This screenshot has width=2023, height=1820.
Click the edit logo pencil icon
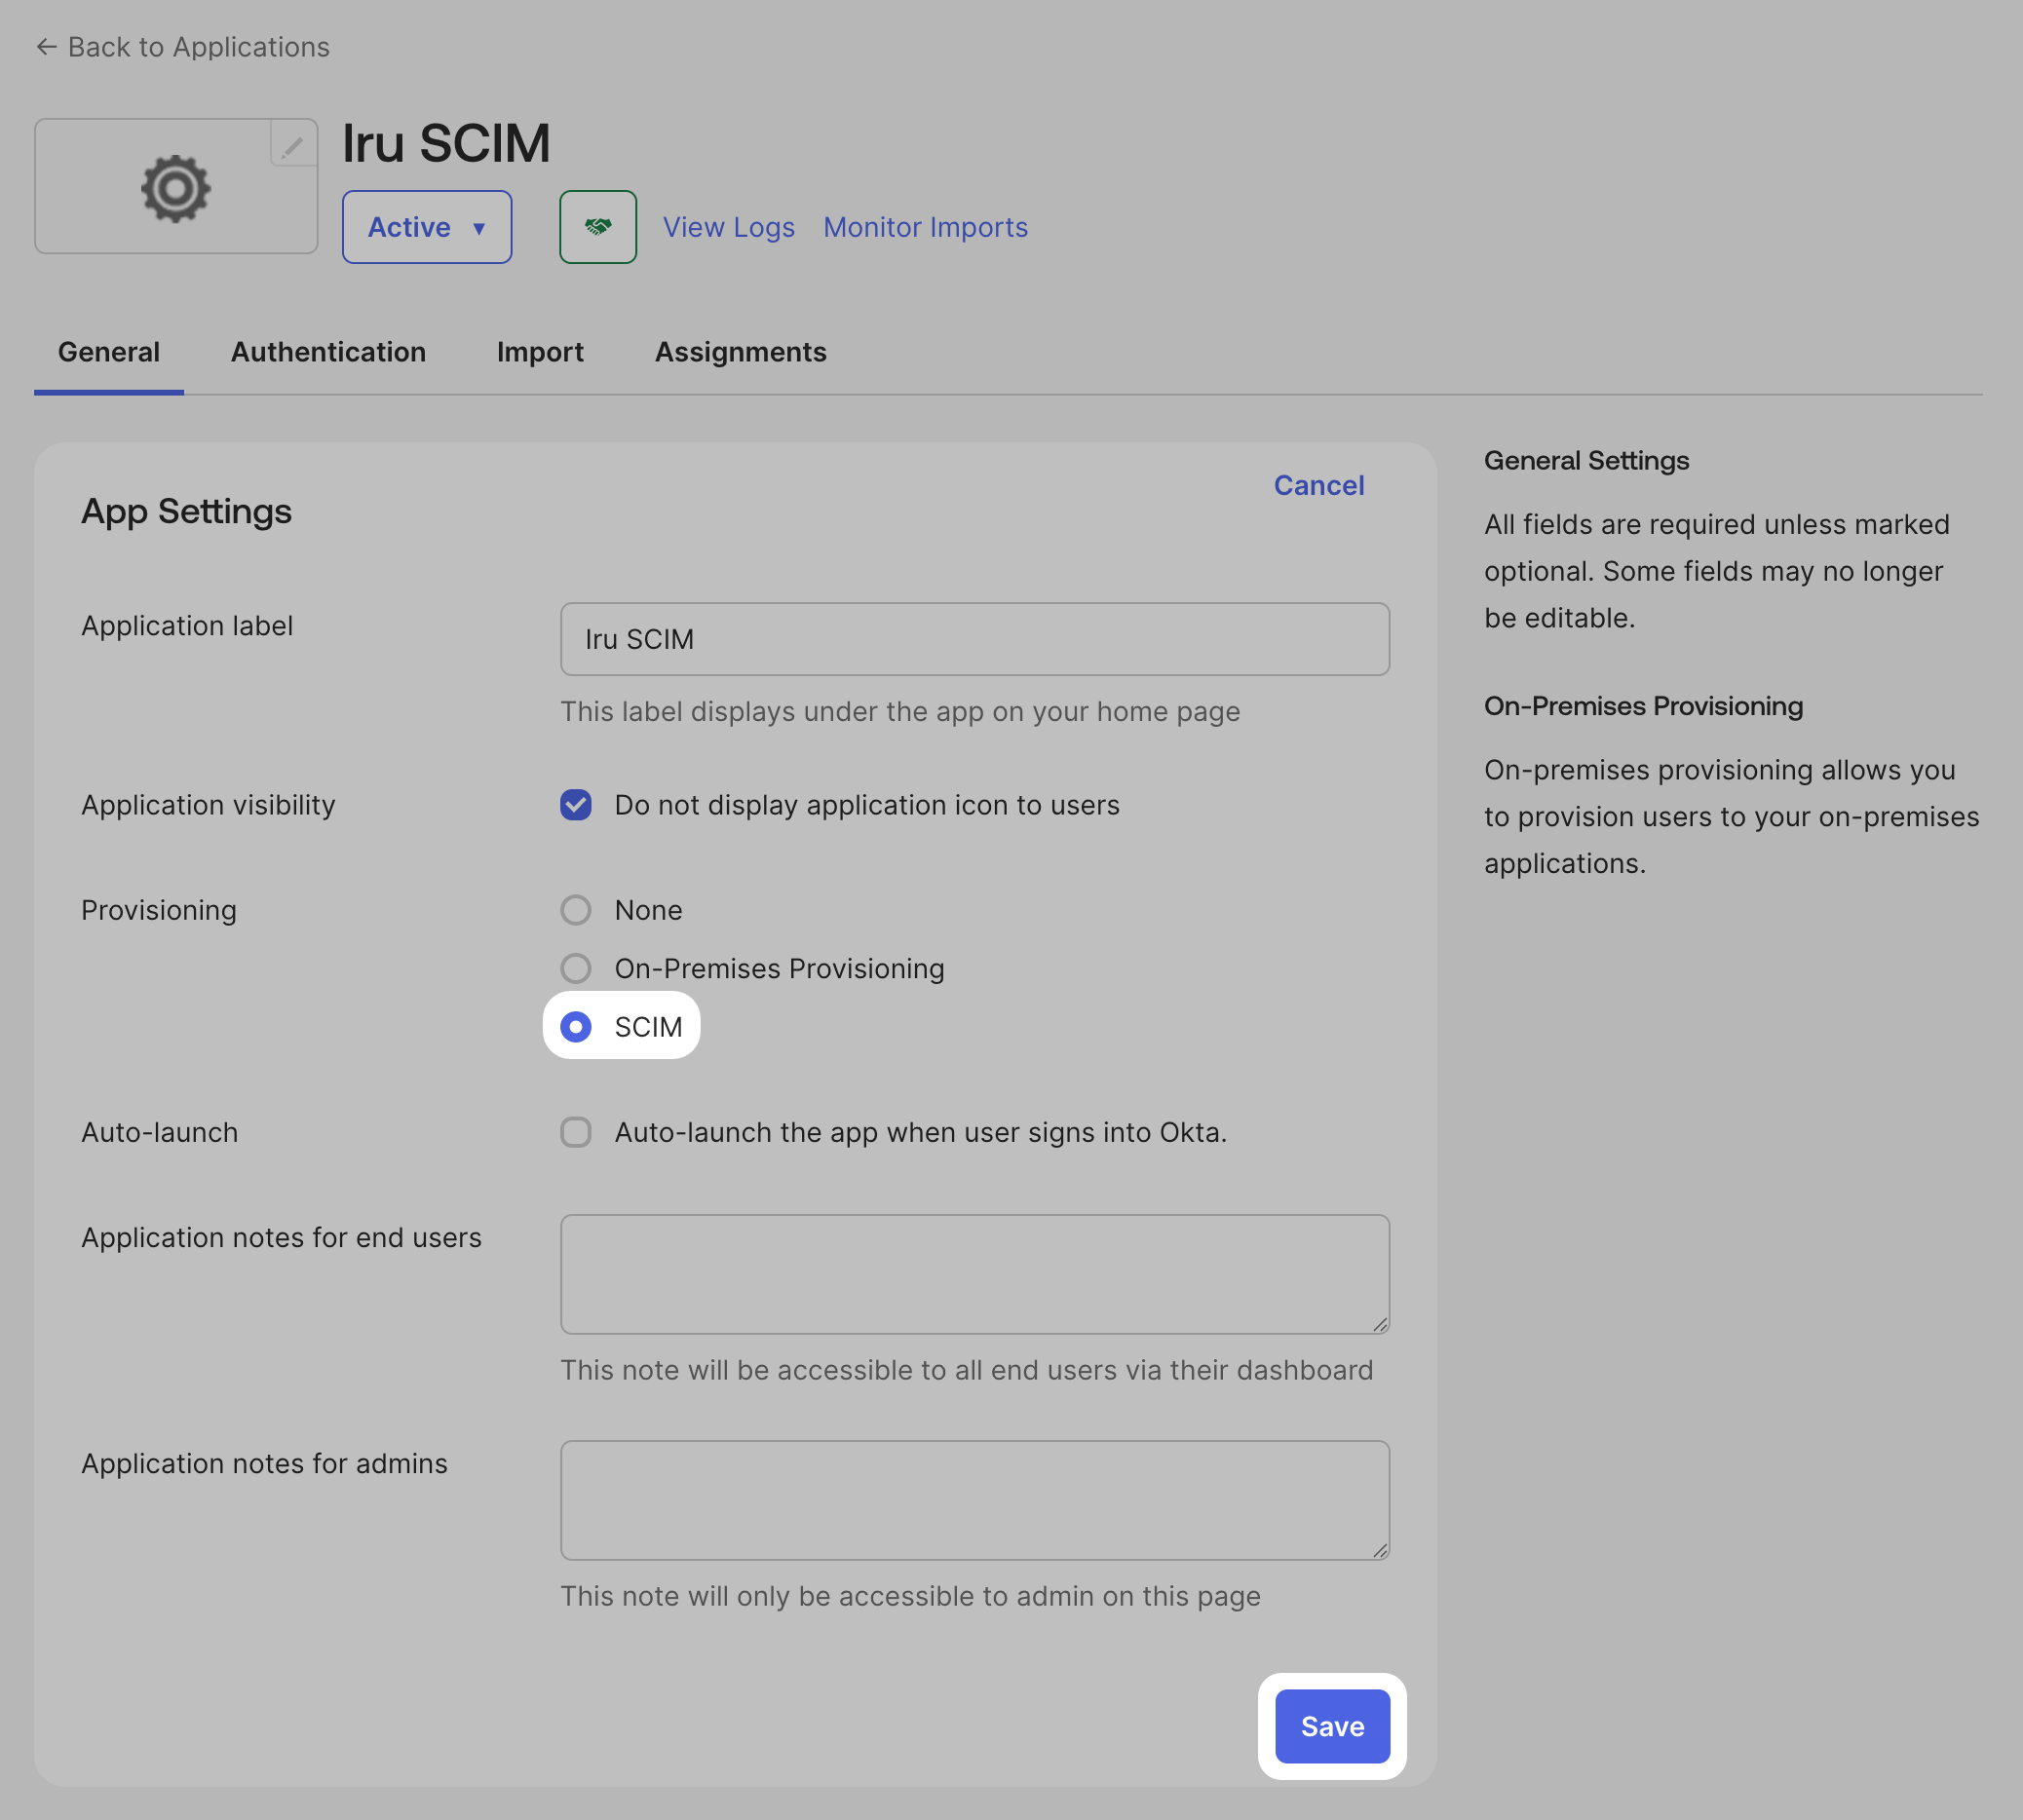click(293, 146)
